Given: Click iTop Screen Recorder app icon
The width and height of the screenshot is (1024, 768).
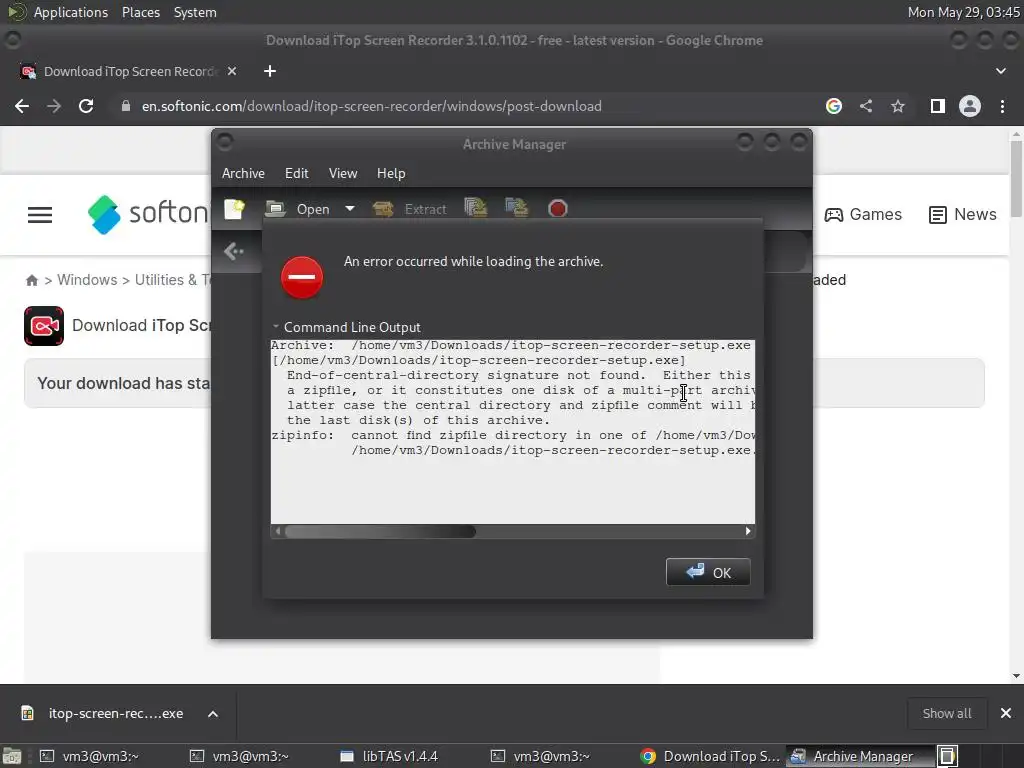Looking at the screenshot, I should (x=44, y=326).
